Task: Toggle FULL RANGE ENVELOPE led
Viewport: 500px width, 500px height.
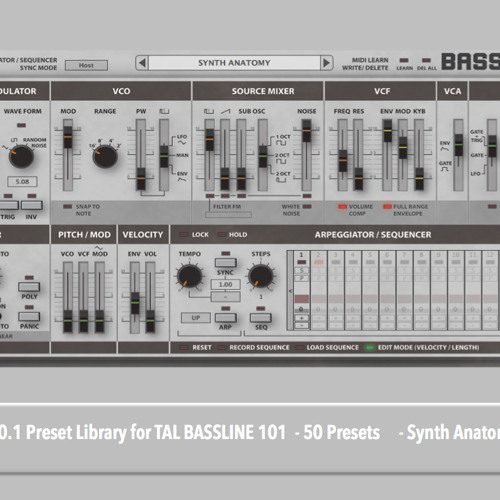Action: tap(387, 207)
